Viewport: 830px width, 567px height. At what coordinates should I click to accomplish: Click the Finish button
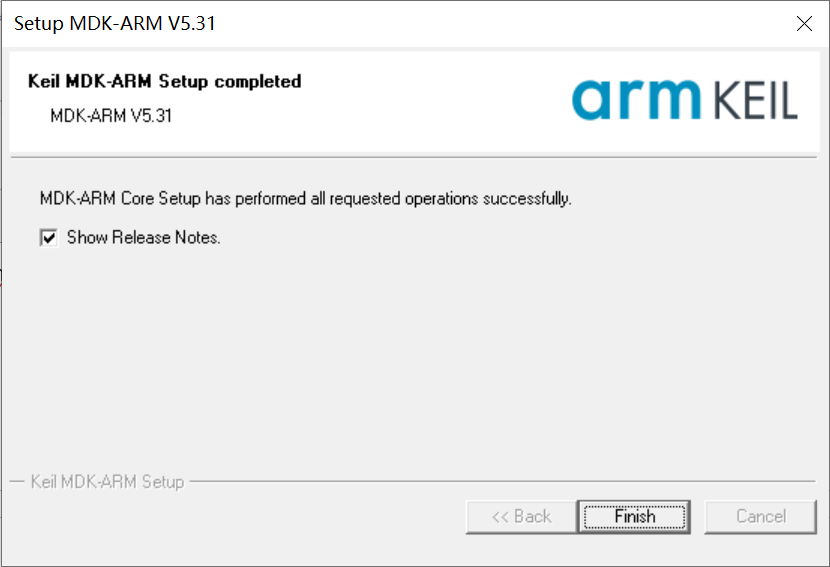pyautogui.click(x=634, y=517)
